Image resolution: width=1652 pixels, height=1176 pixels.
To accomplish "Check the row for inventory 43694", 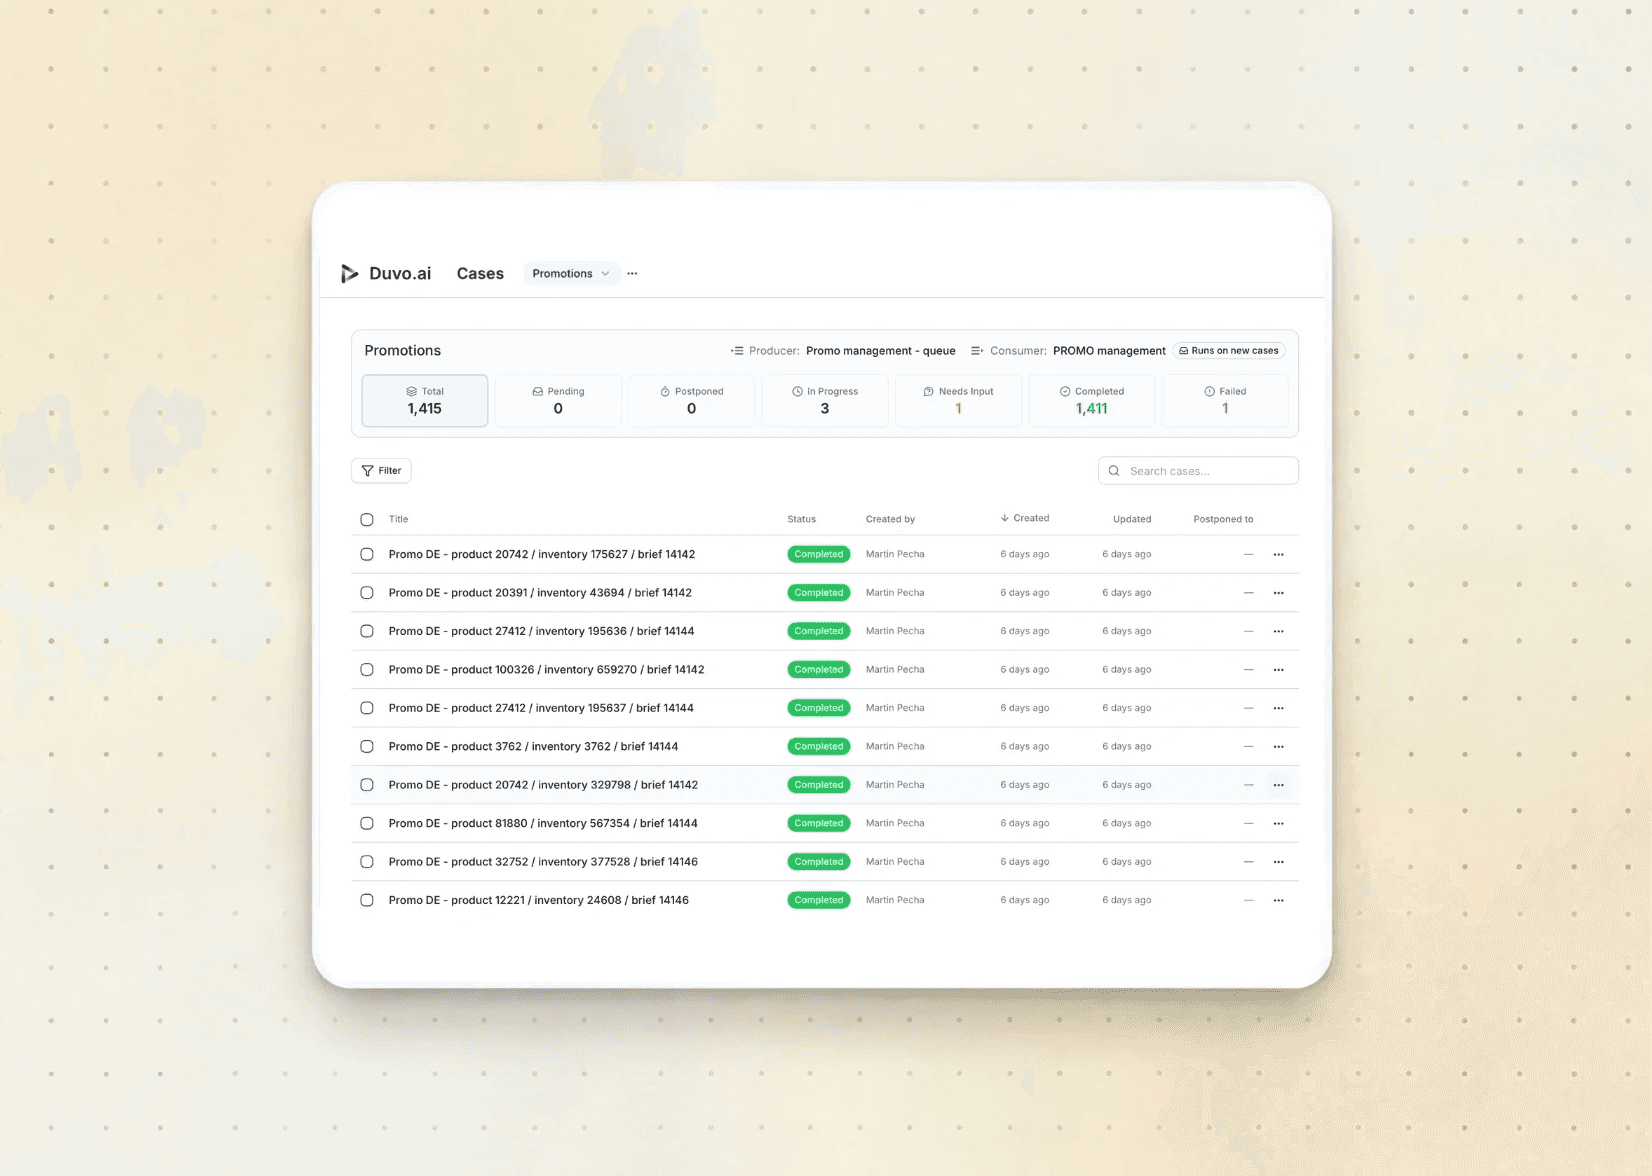I will (x=367, y=593).
